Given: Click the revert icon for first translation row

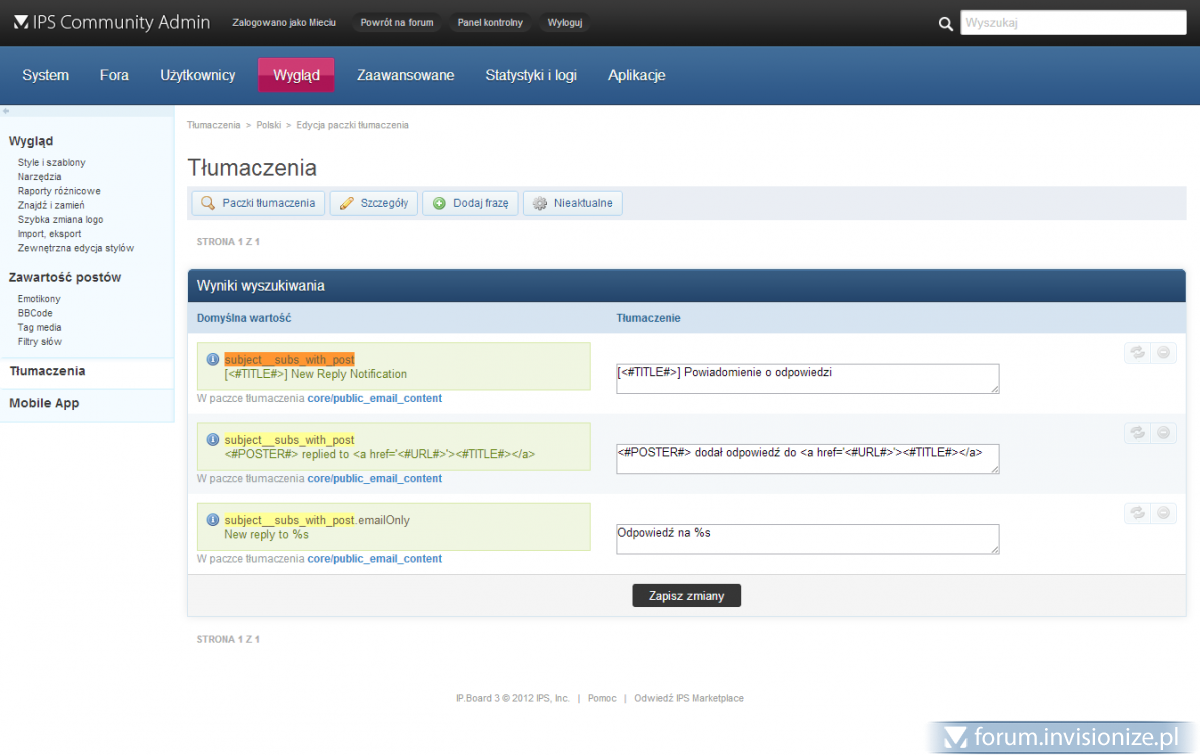Looking at the screenshot, I should (x=1137, y=352).
